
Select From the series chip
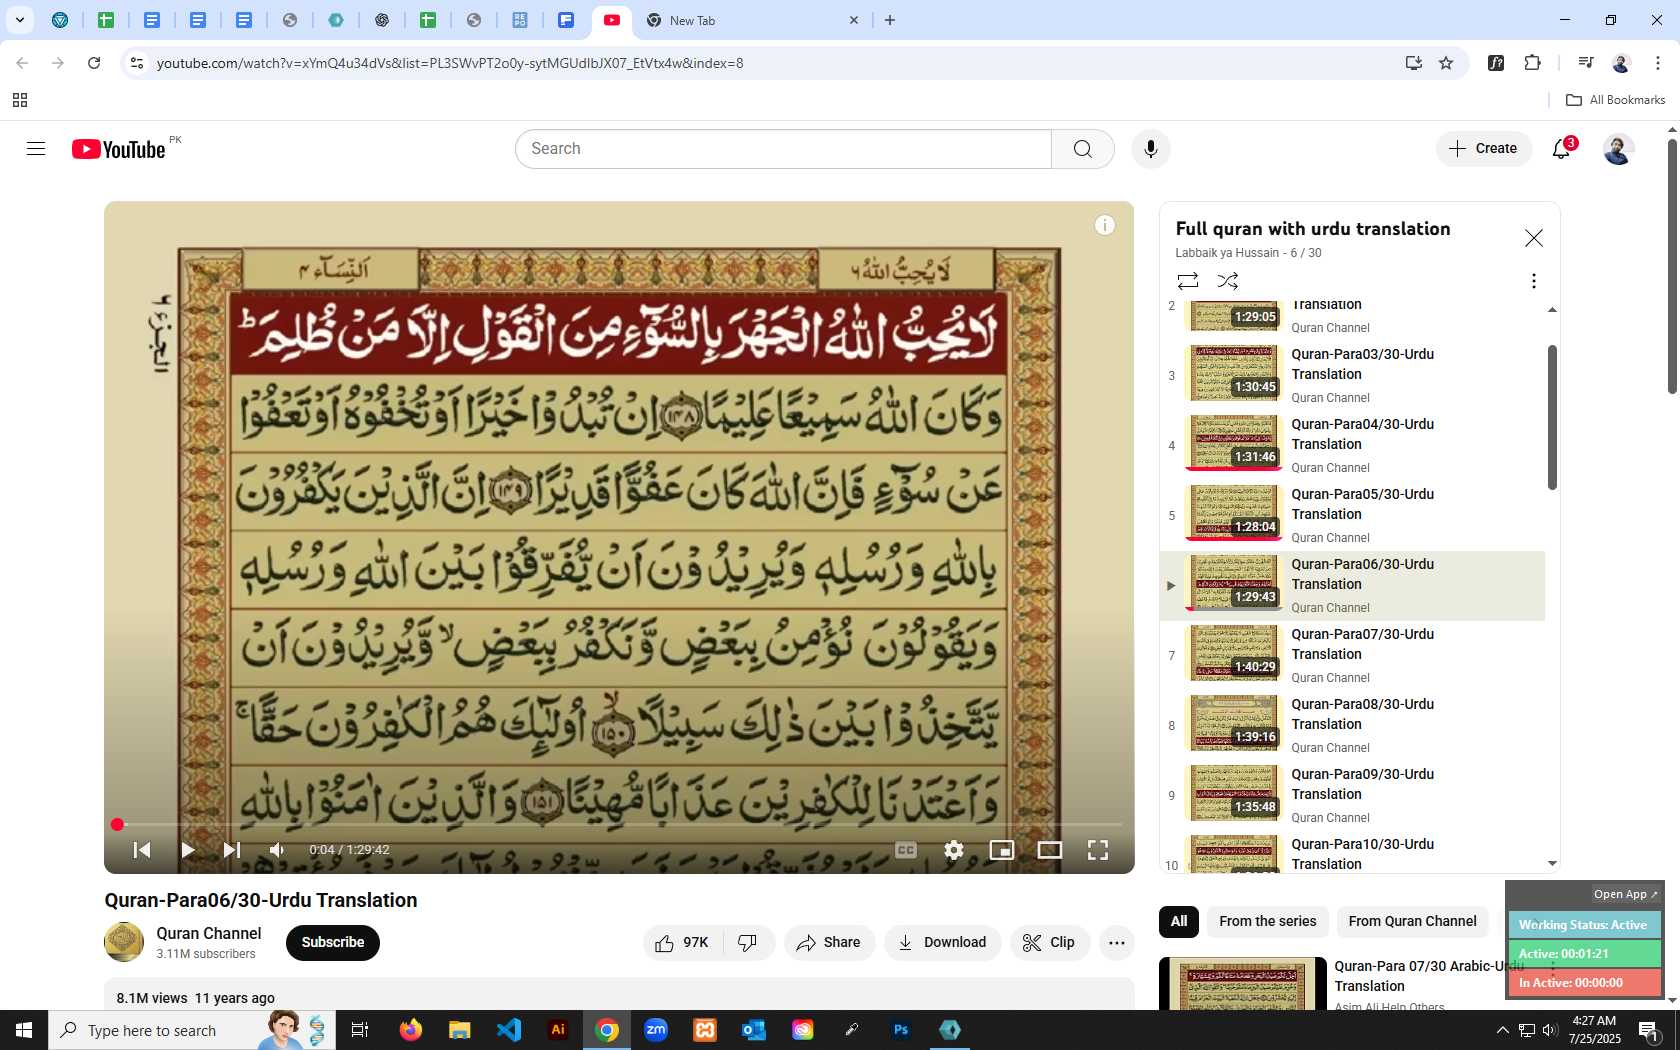(1267, 922)
